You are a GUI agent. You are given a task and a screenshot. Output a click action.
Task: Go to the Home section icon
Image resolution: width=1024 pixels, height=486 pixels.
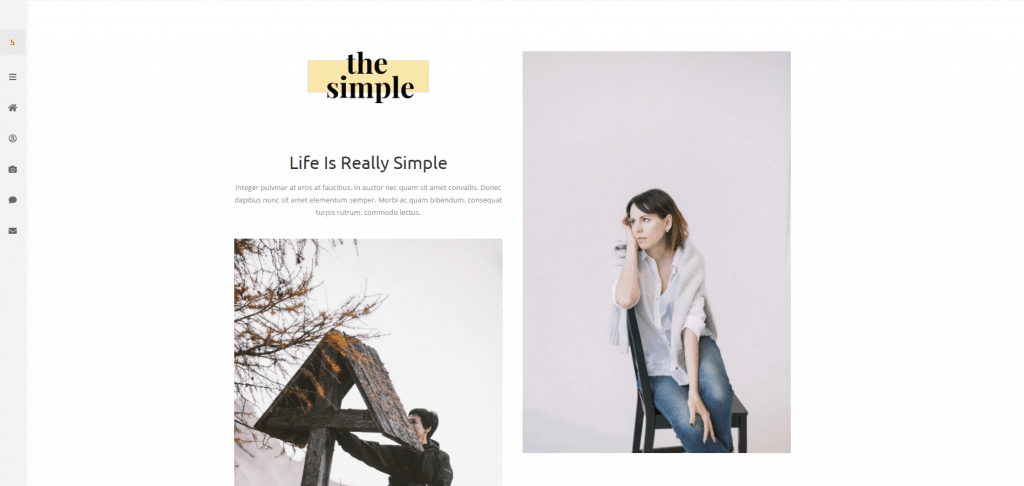[12, 108]
